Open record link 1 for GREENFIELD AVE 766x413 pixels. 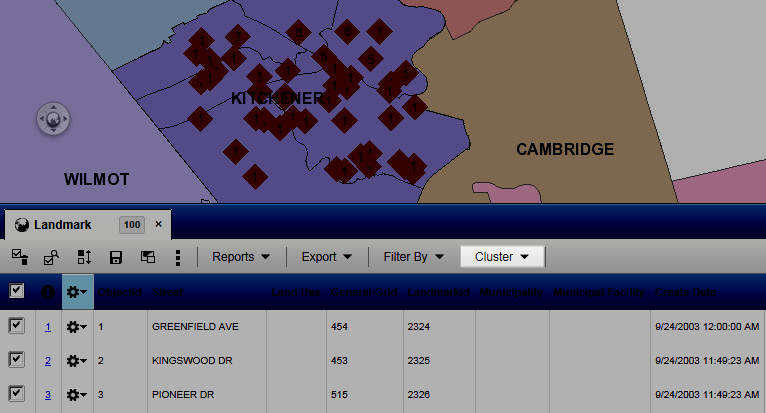[47, 326]
